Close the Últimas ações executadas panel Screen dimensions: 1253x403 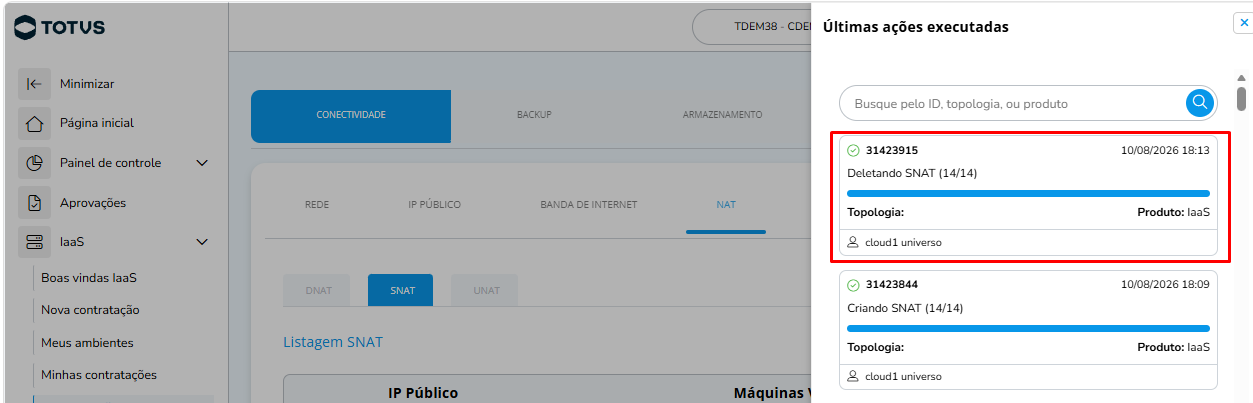pyautogui.click(x=1244, y=22)
